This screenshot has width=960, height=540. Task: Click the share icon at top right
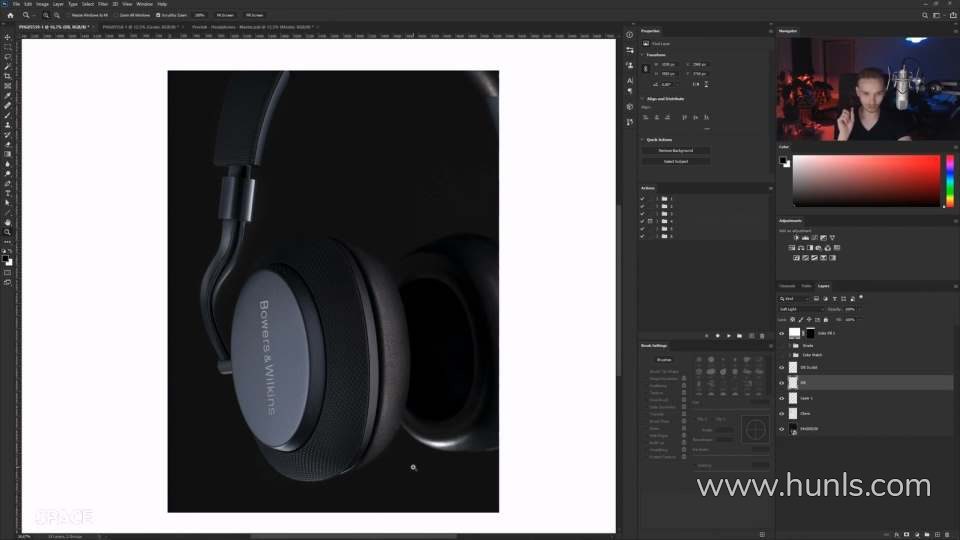tap(953, 15)
